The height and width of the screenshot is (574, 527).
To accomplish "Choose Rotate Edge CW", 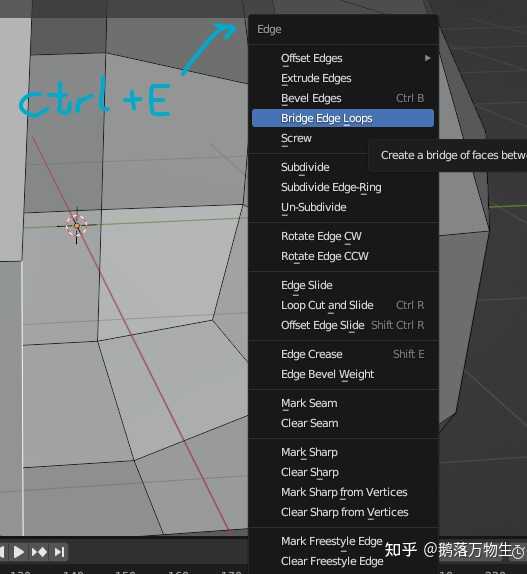I will [x=343, y=236].
